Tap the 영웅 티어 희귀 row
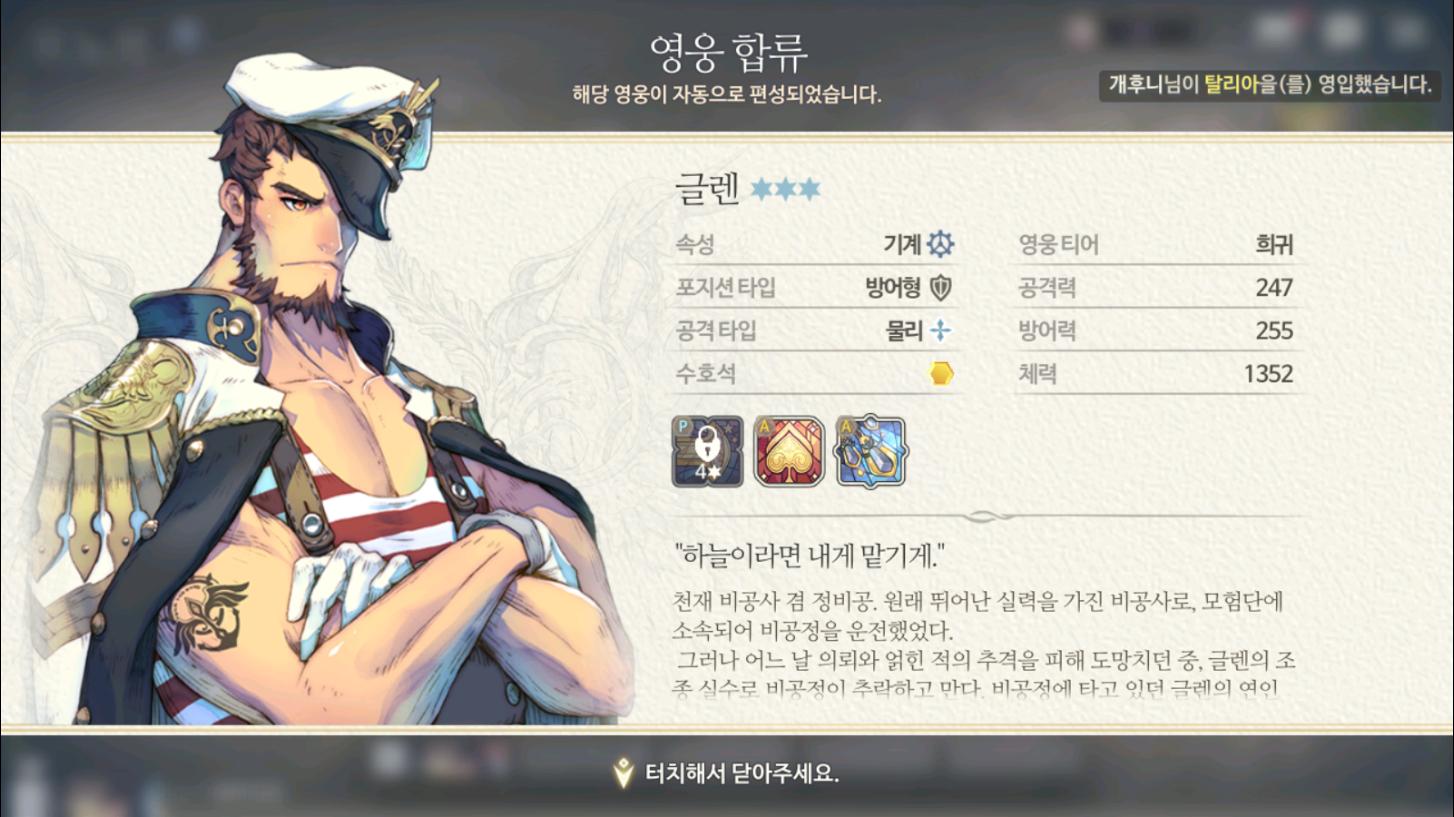Screen dimensions: 1454x817 pyautogui.click(x=1157, y=244)
